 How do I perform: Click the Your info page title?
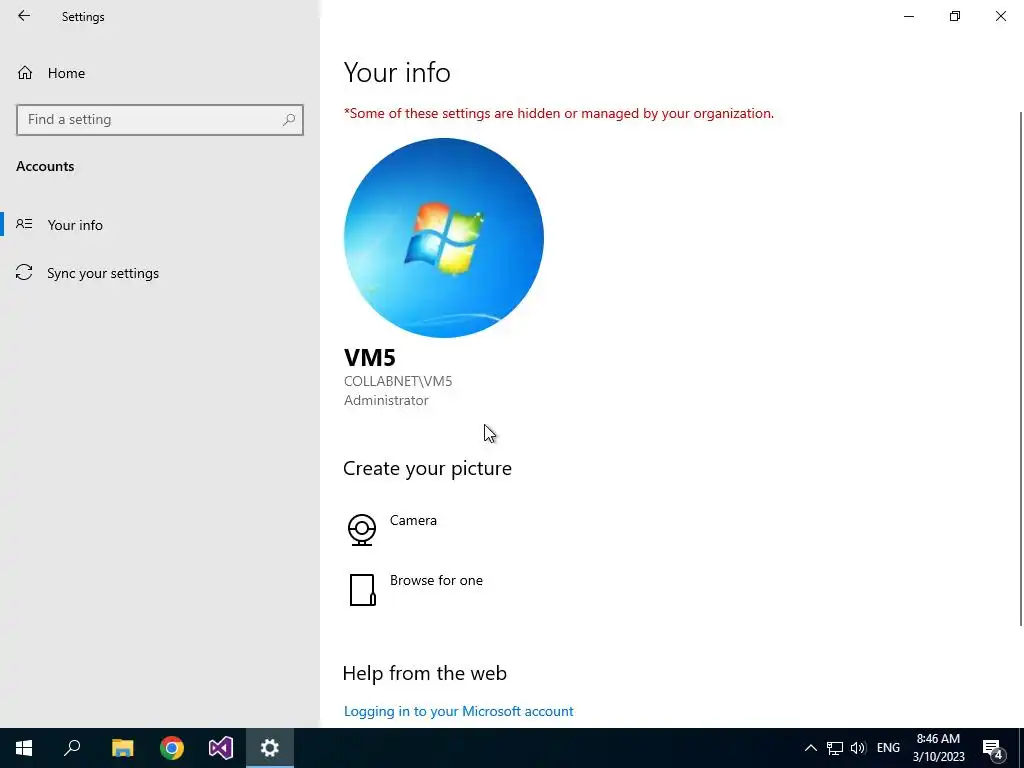pos(397,72)
